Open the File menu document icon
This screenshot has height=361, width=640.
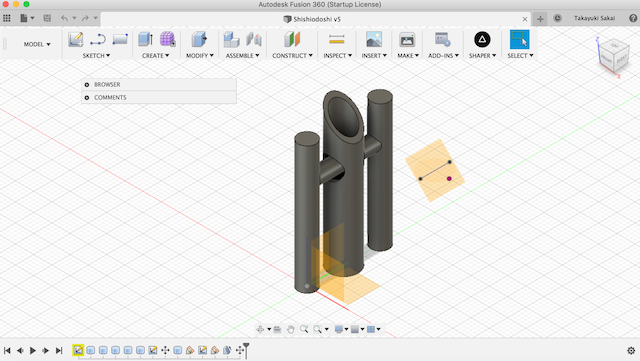click(24, 18)
